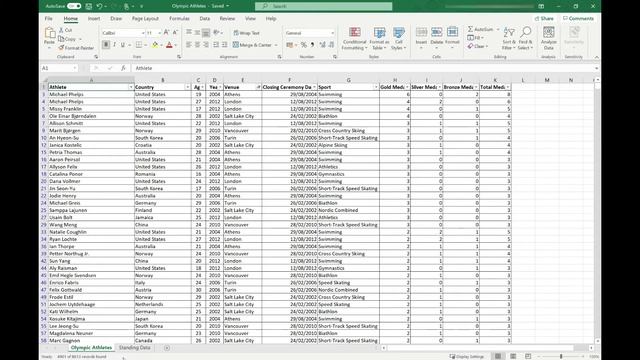This screenshot has height=360, width=640.
Task: Increase font size with the larger A
Action: click(x=166, y=33)
